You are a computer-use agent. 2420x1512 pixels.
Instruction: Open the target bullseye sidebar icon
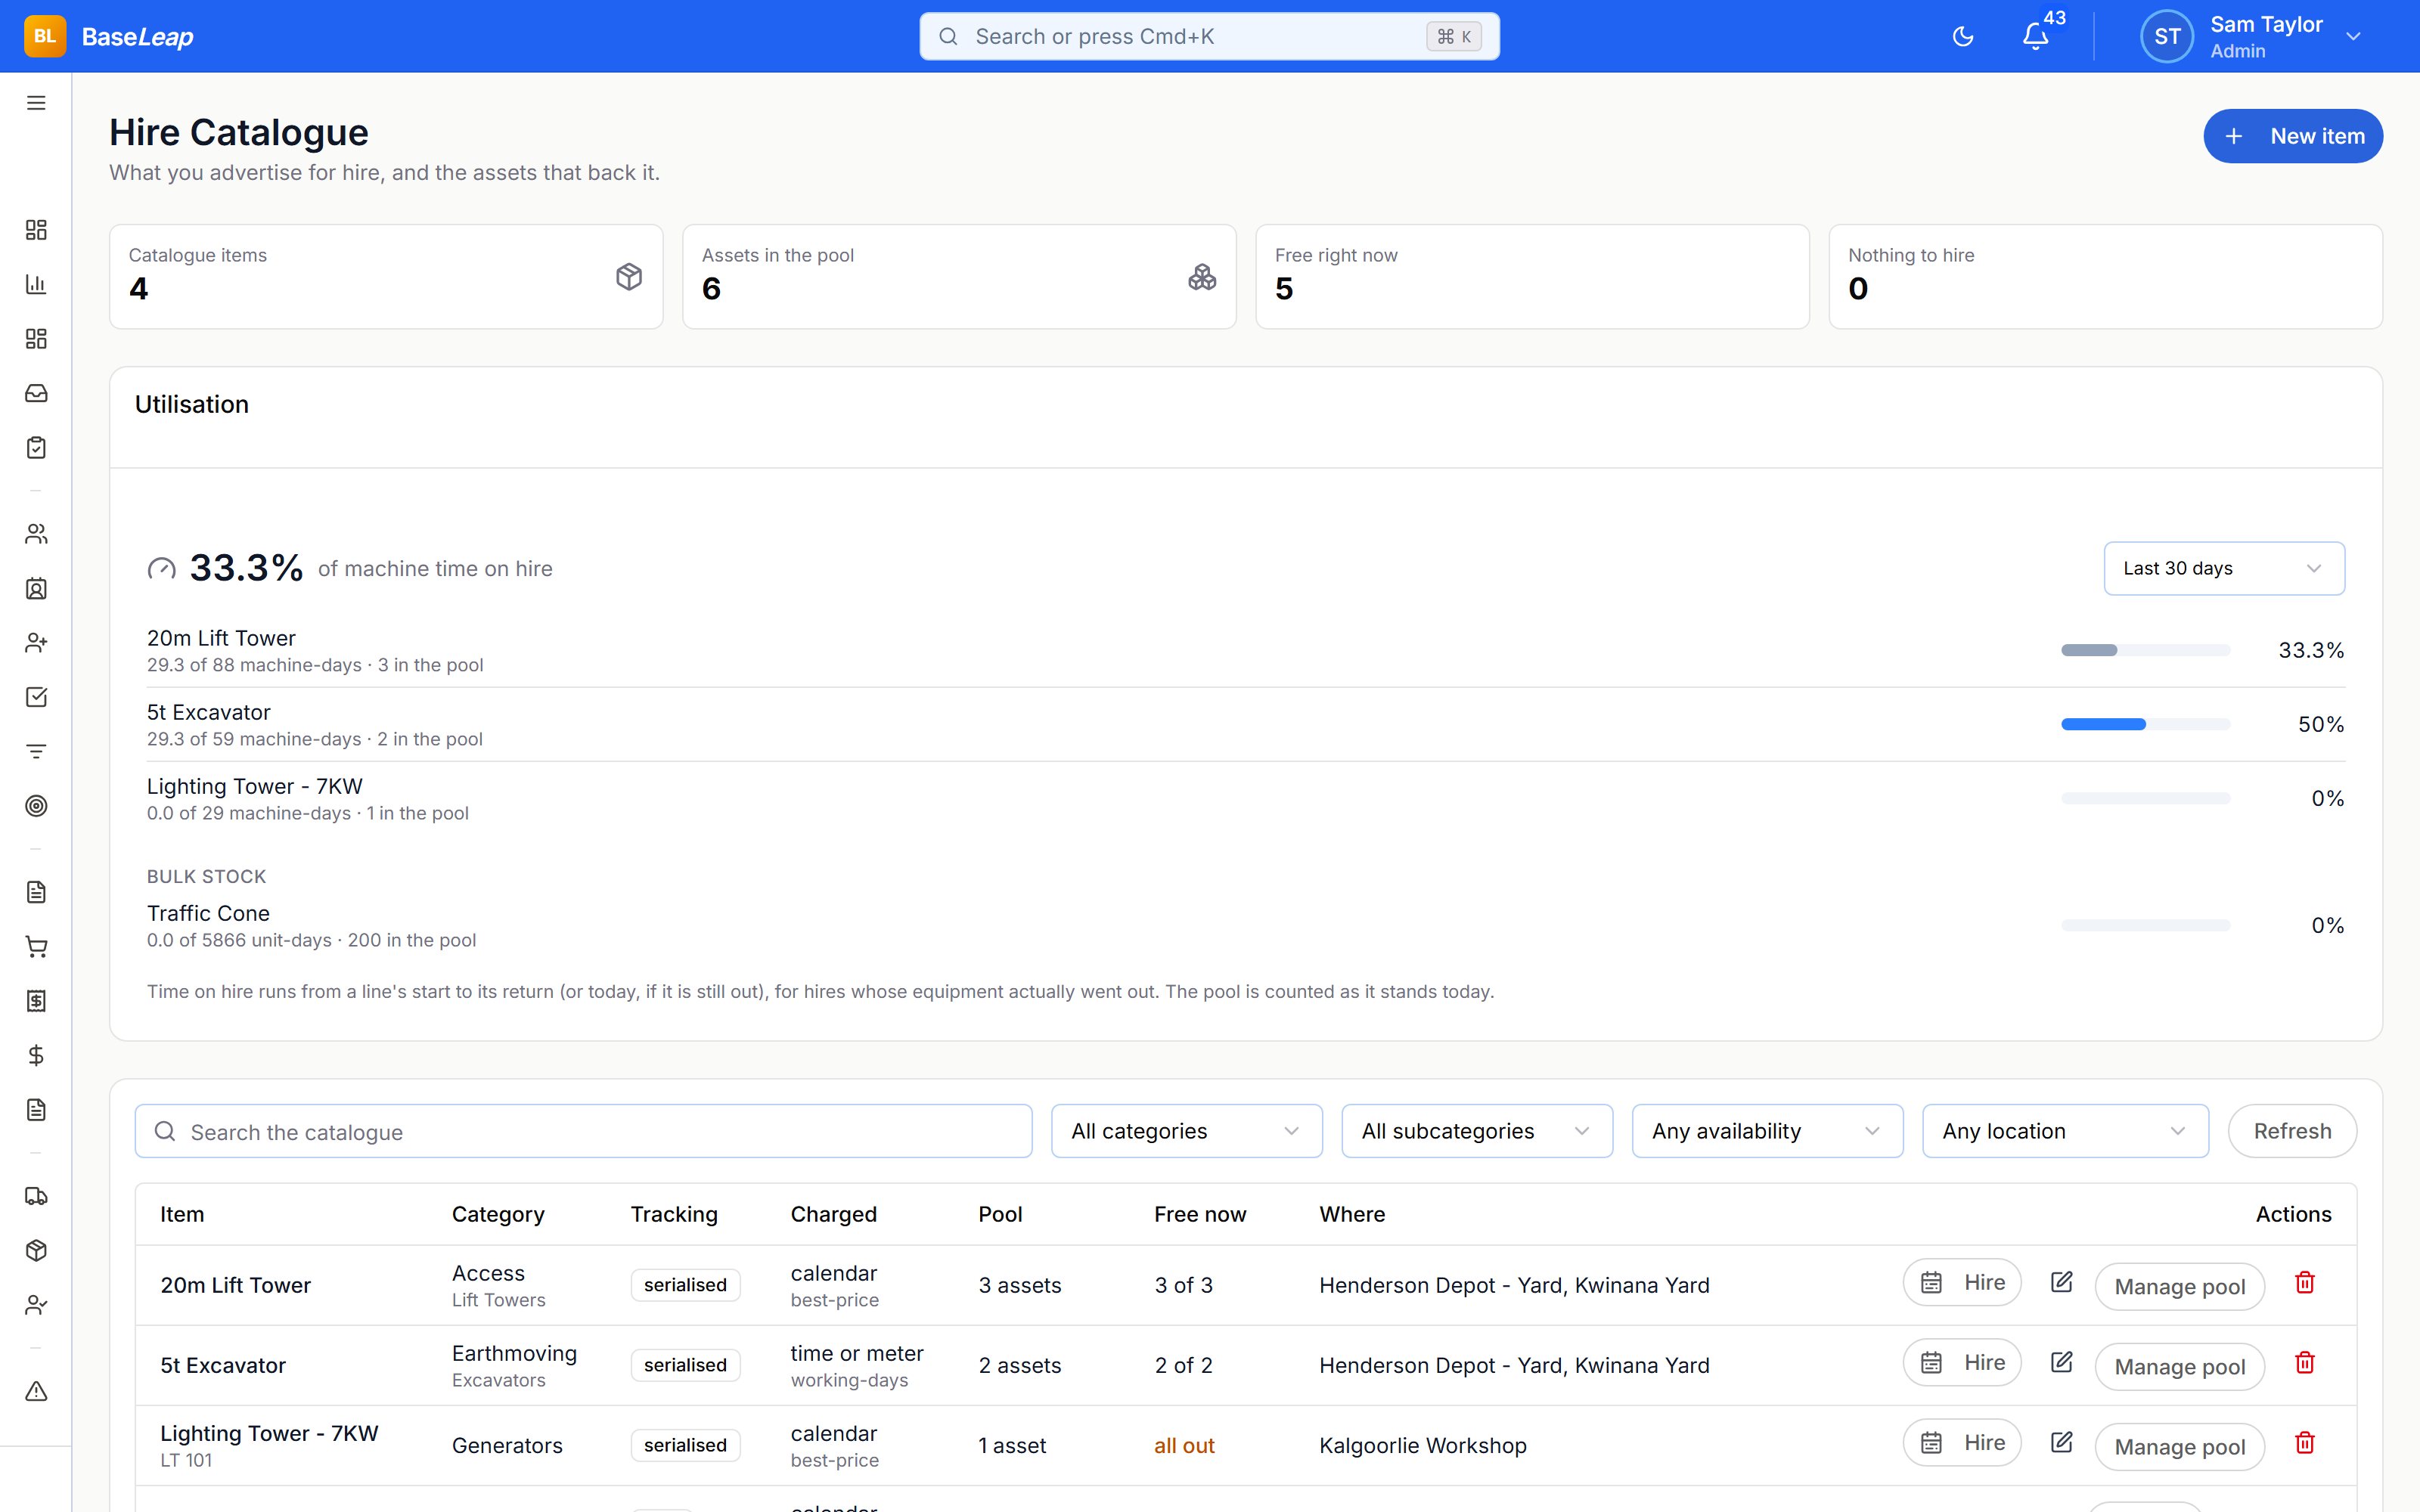coord(36,806)
